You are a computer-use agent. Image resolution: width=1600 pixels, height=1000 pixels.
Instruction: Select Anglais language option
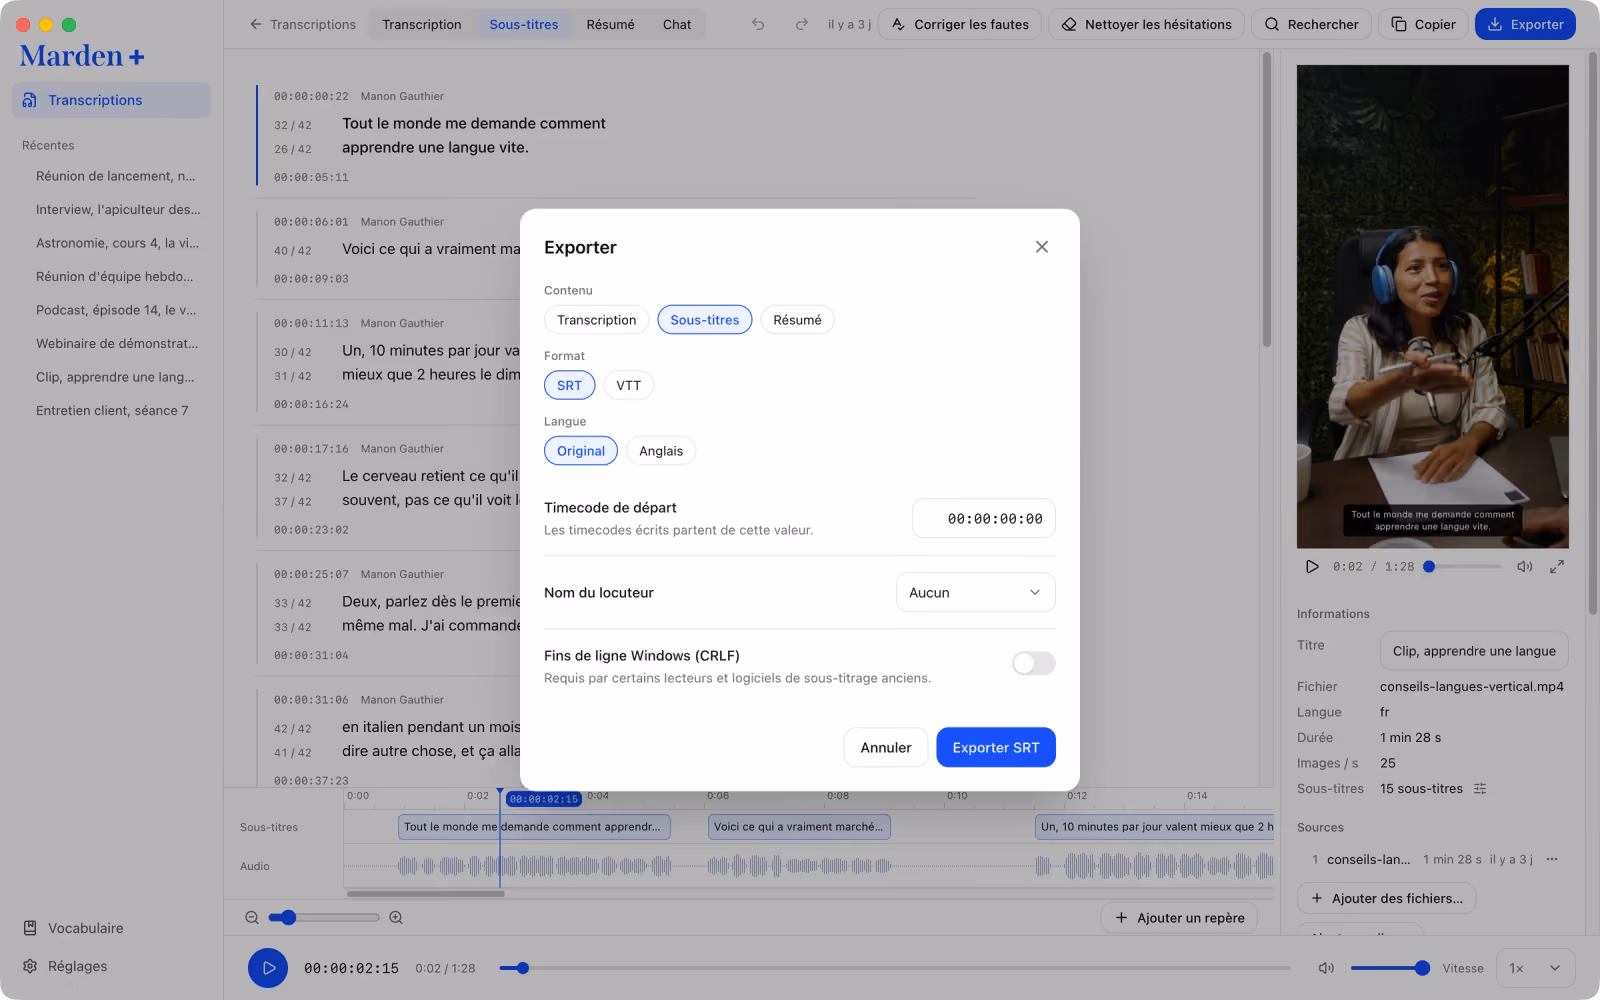pos(661,451)
